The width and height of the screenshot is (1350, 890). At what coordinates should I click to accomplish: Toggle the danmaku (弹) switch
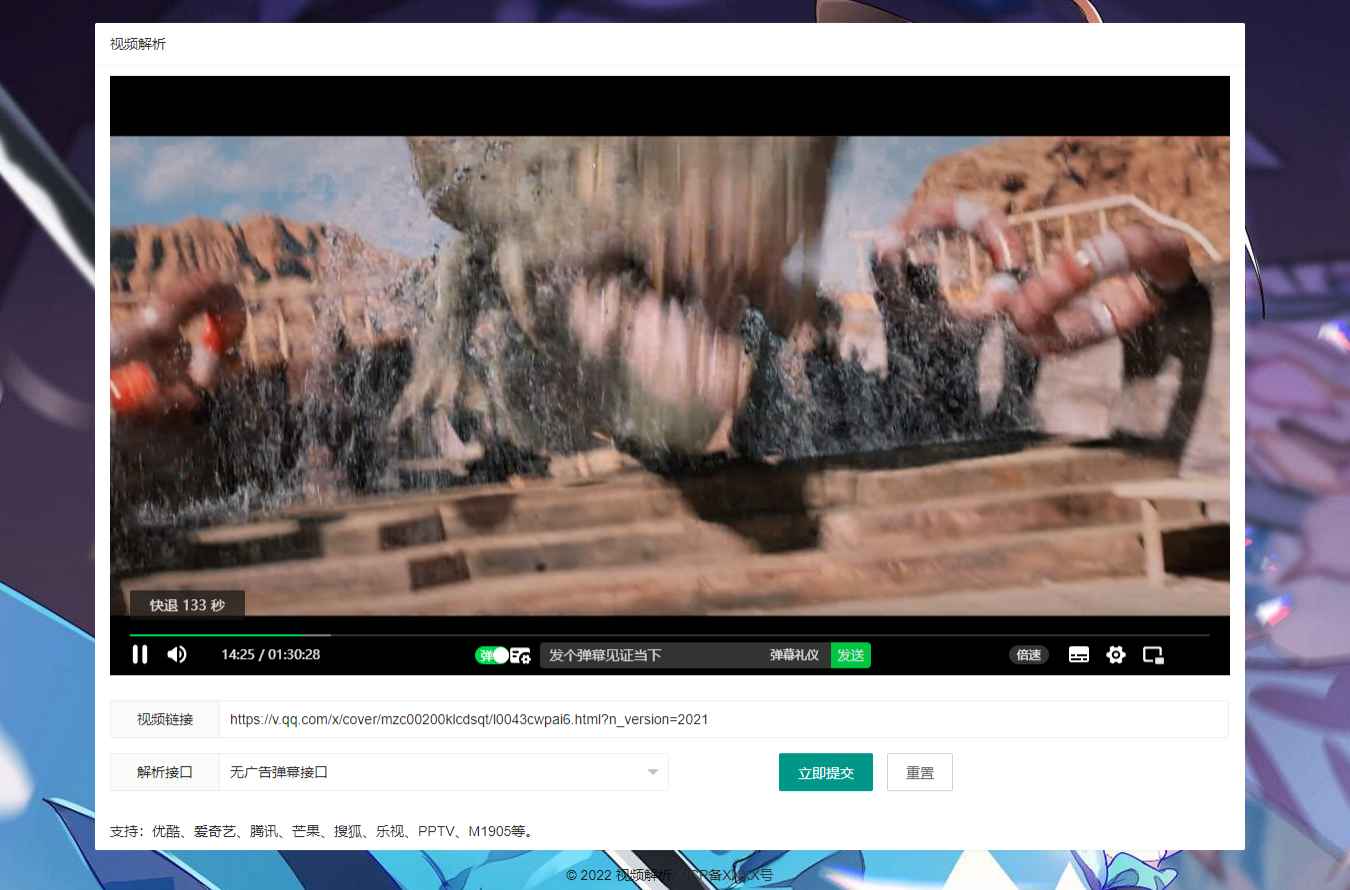[x=491, y=655]
